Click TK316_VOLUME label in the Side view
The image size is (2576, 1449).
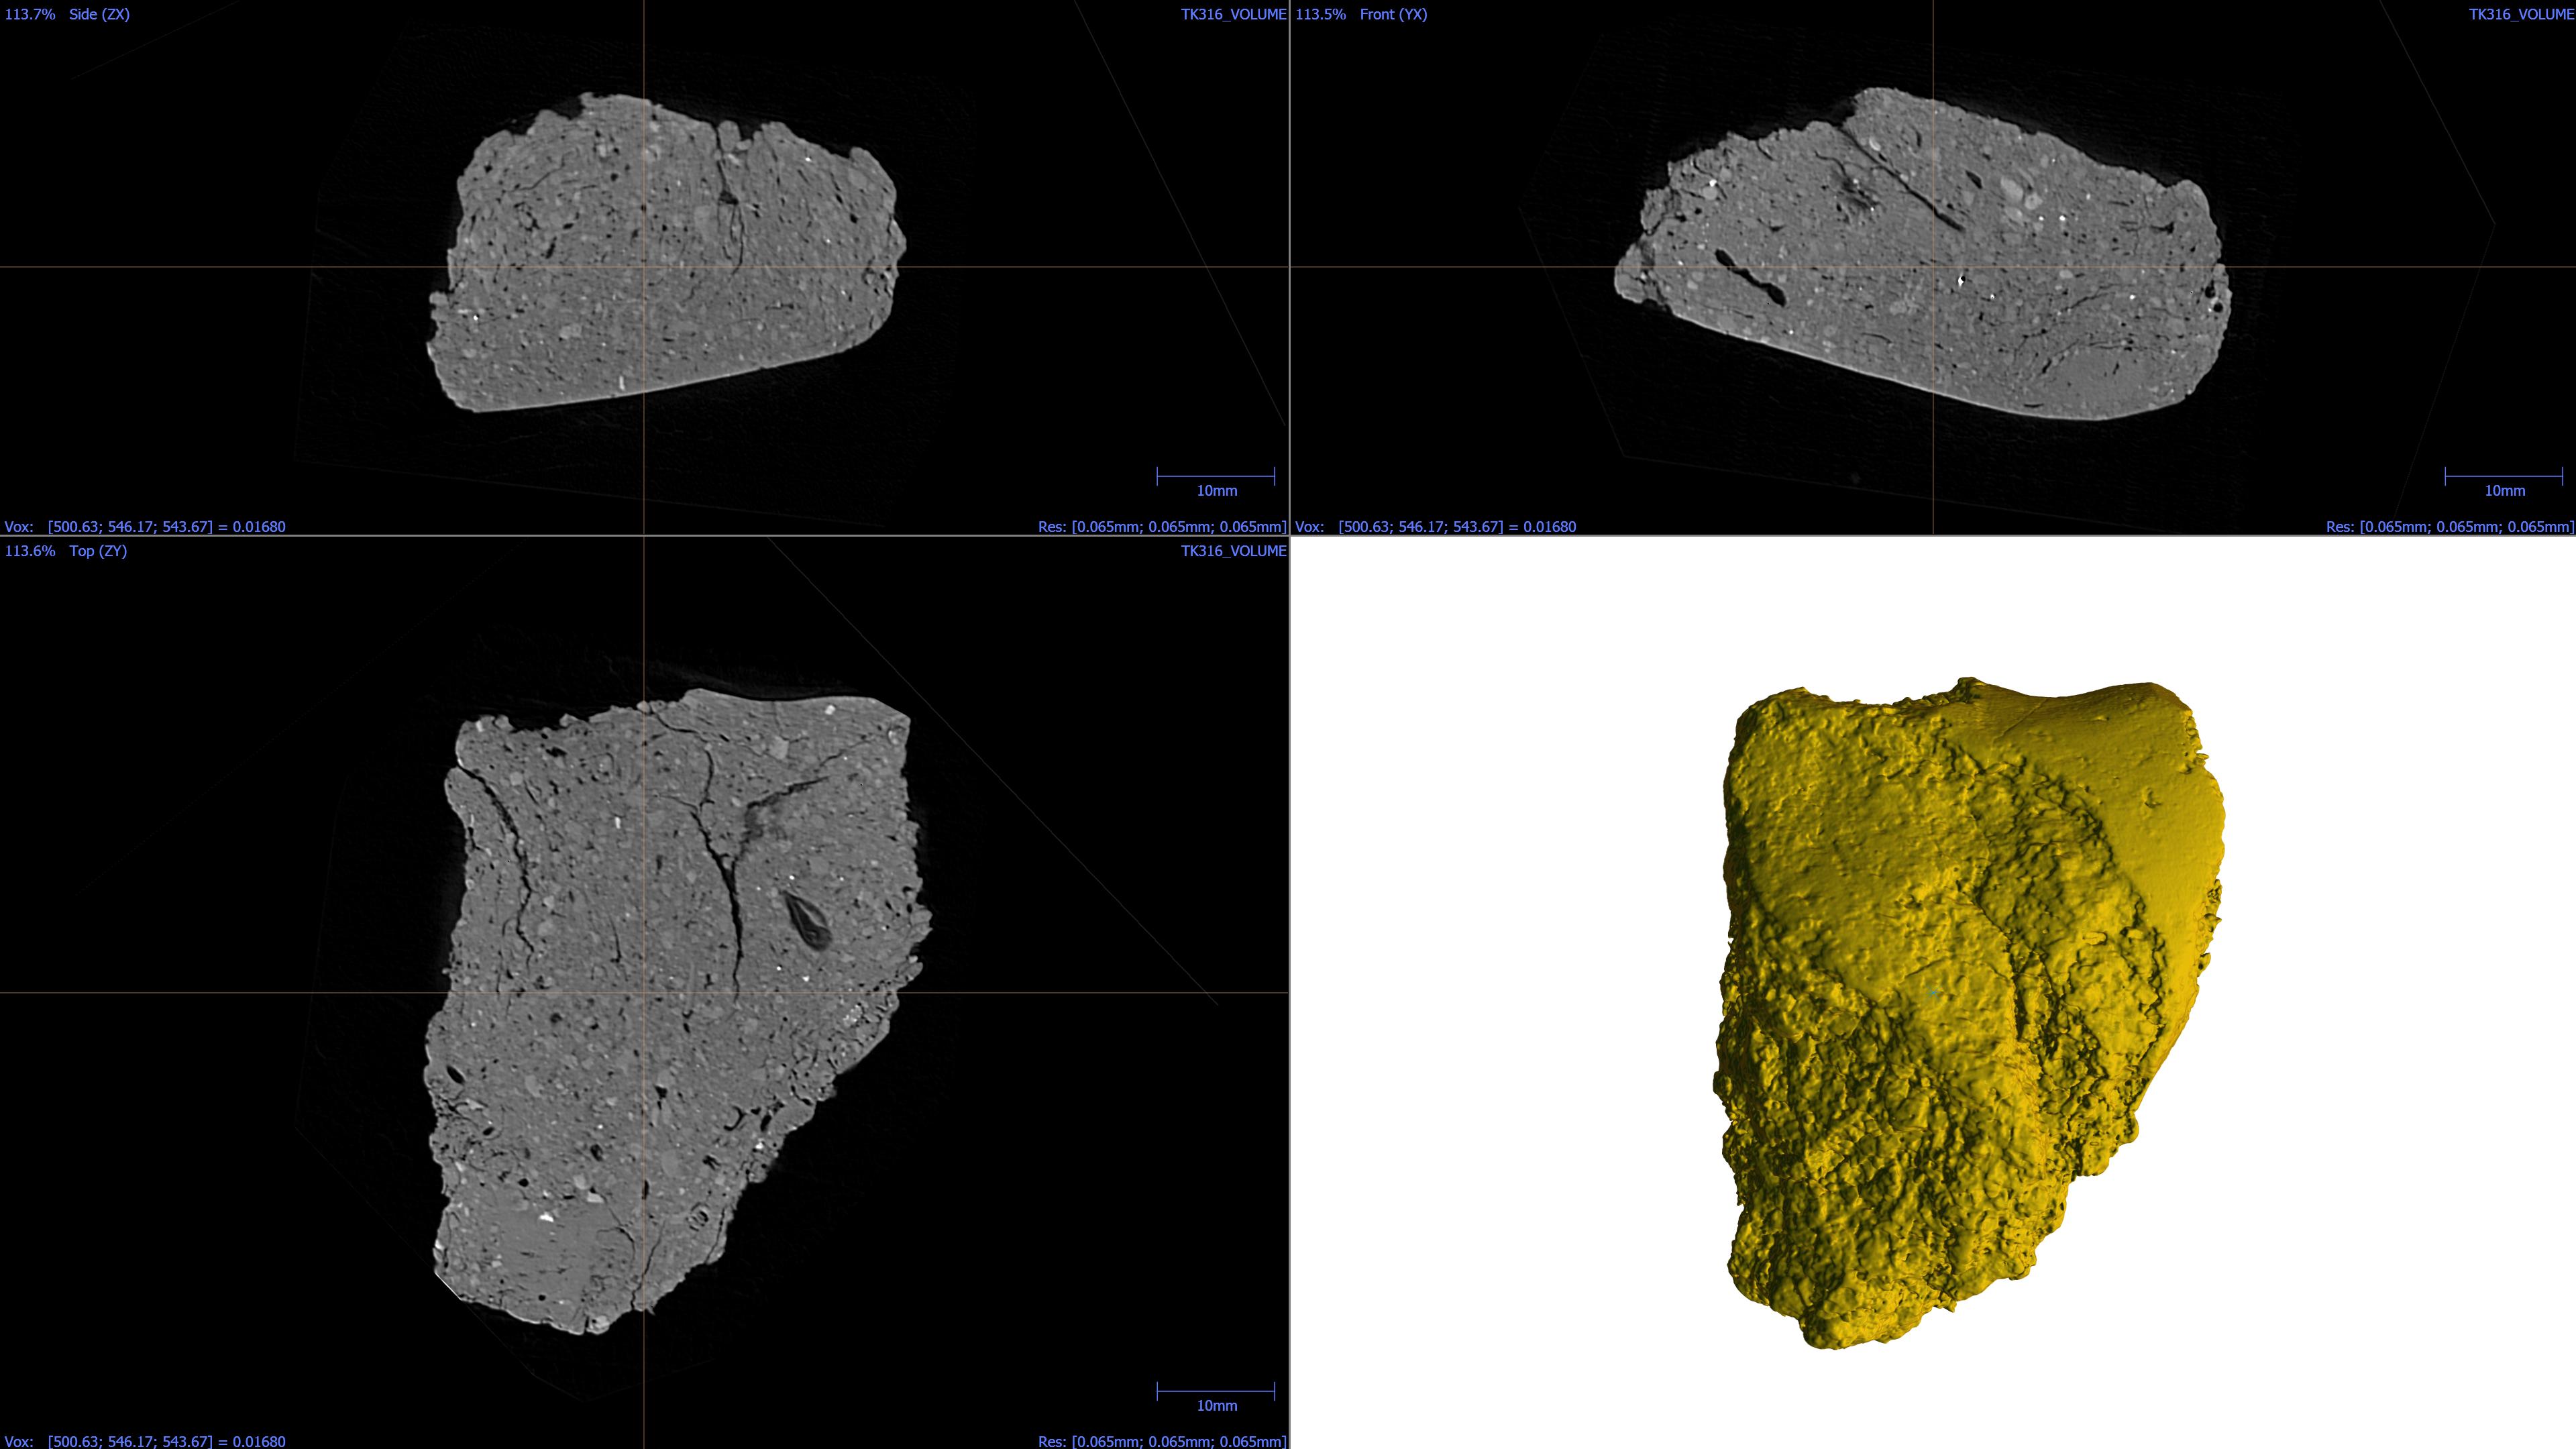[x=1233, y=14]
